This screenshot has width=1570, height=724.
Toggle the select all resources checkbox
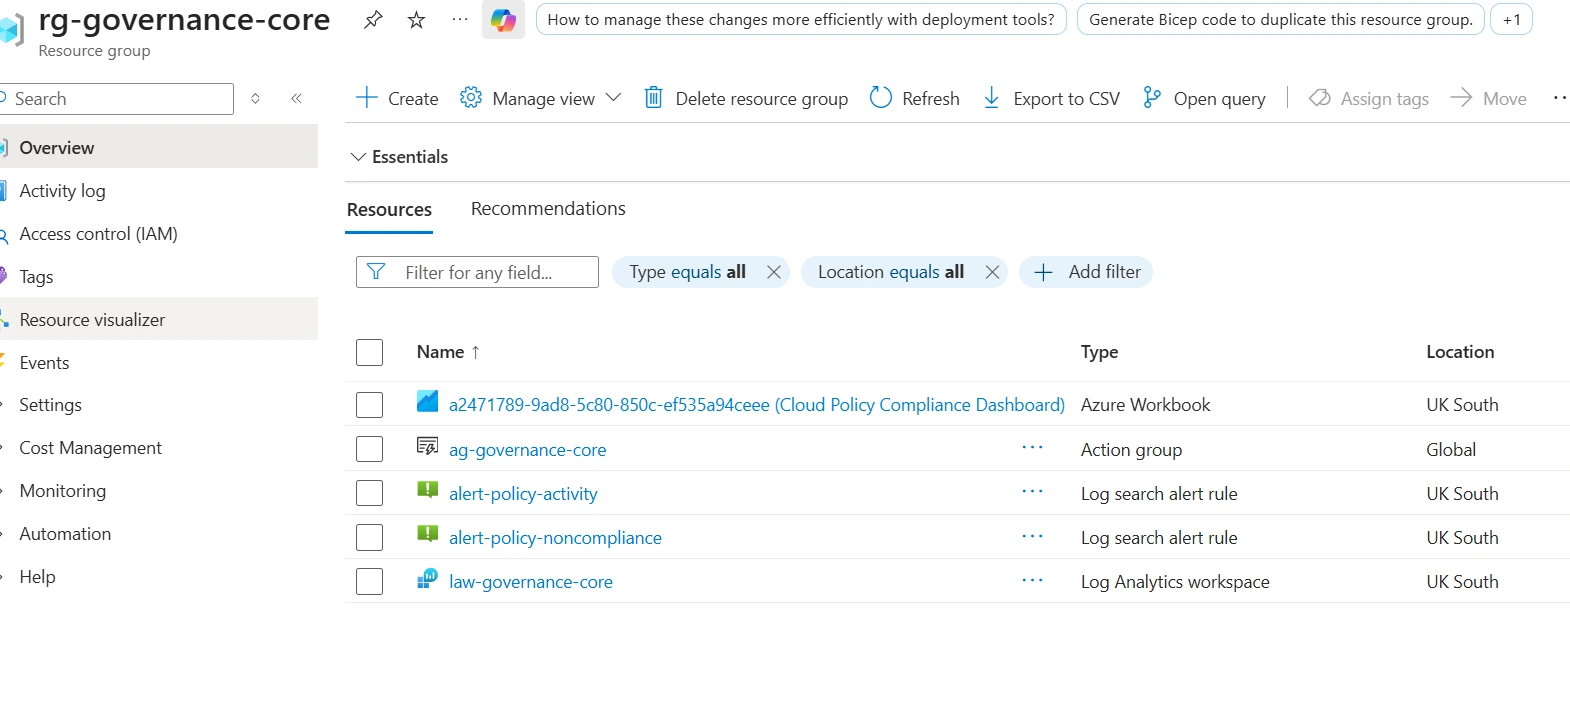pos(370,352)
